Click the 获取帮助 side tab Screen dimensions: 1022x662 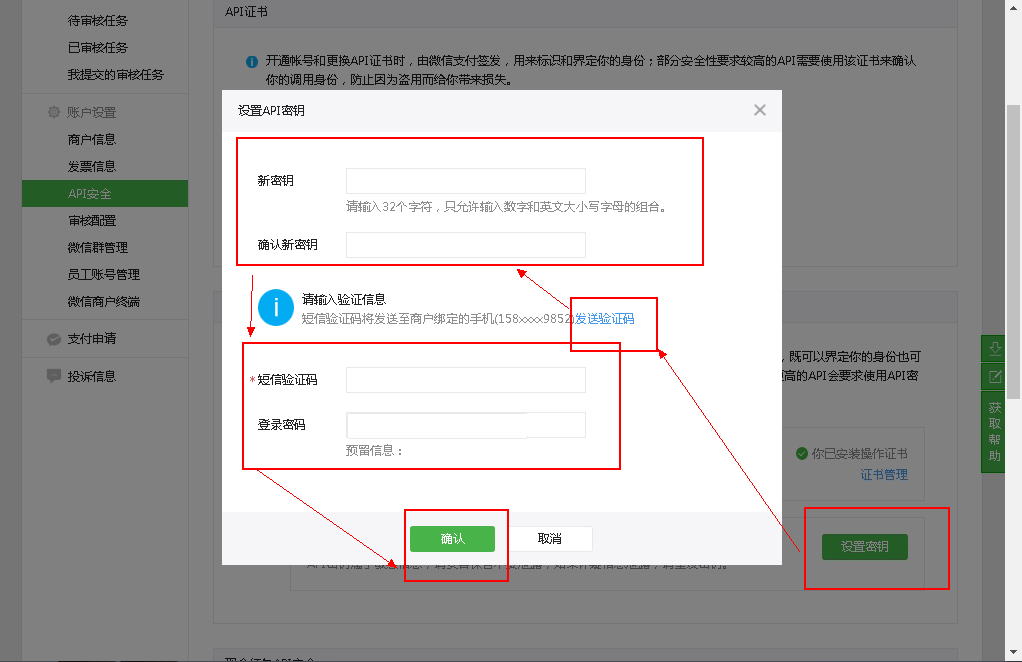[995, 432]
